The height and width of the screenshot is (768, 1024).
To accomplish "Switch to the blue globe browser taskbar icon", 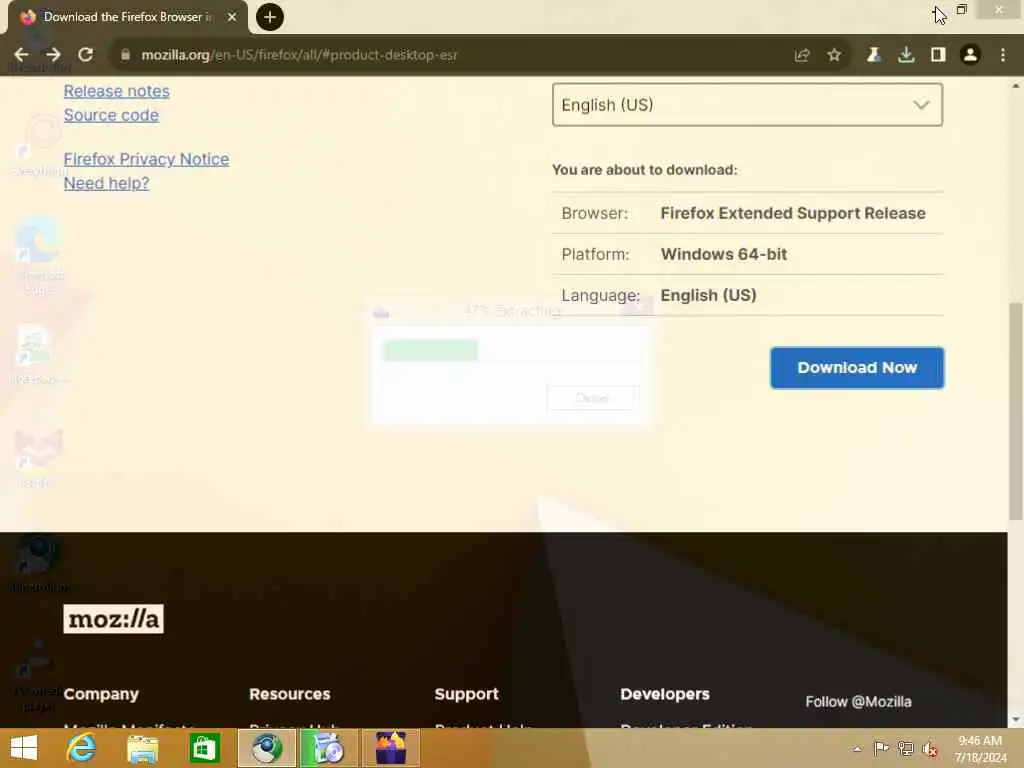I will [267, 748].
